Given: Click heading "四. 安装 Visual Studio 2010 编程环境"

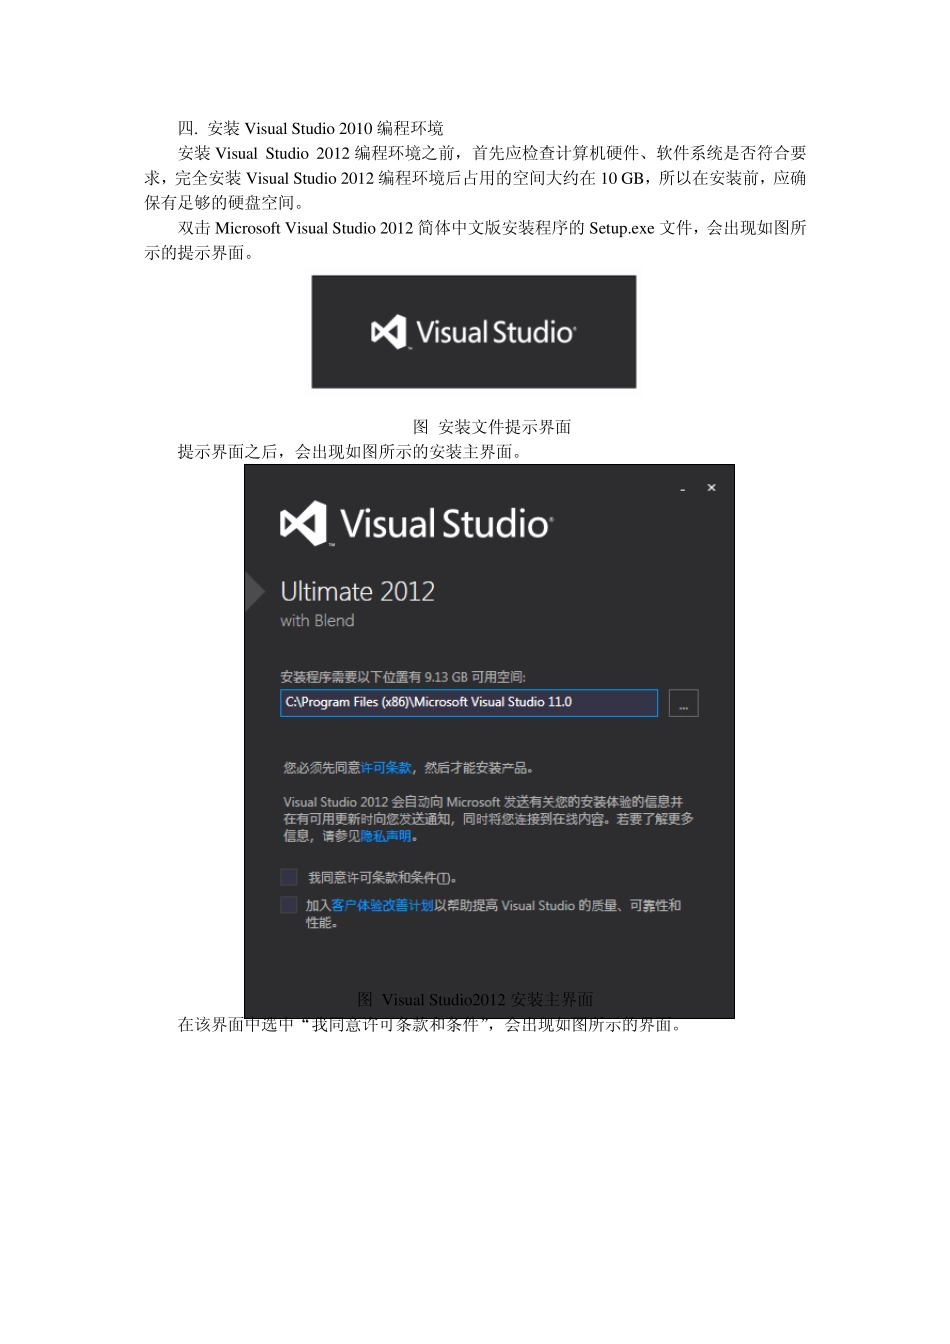Looking at the screenshot, I should (x=311, y=128).
